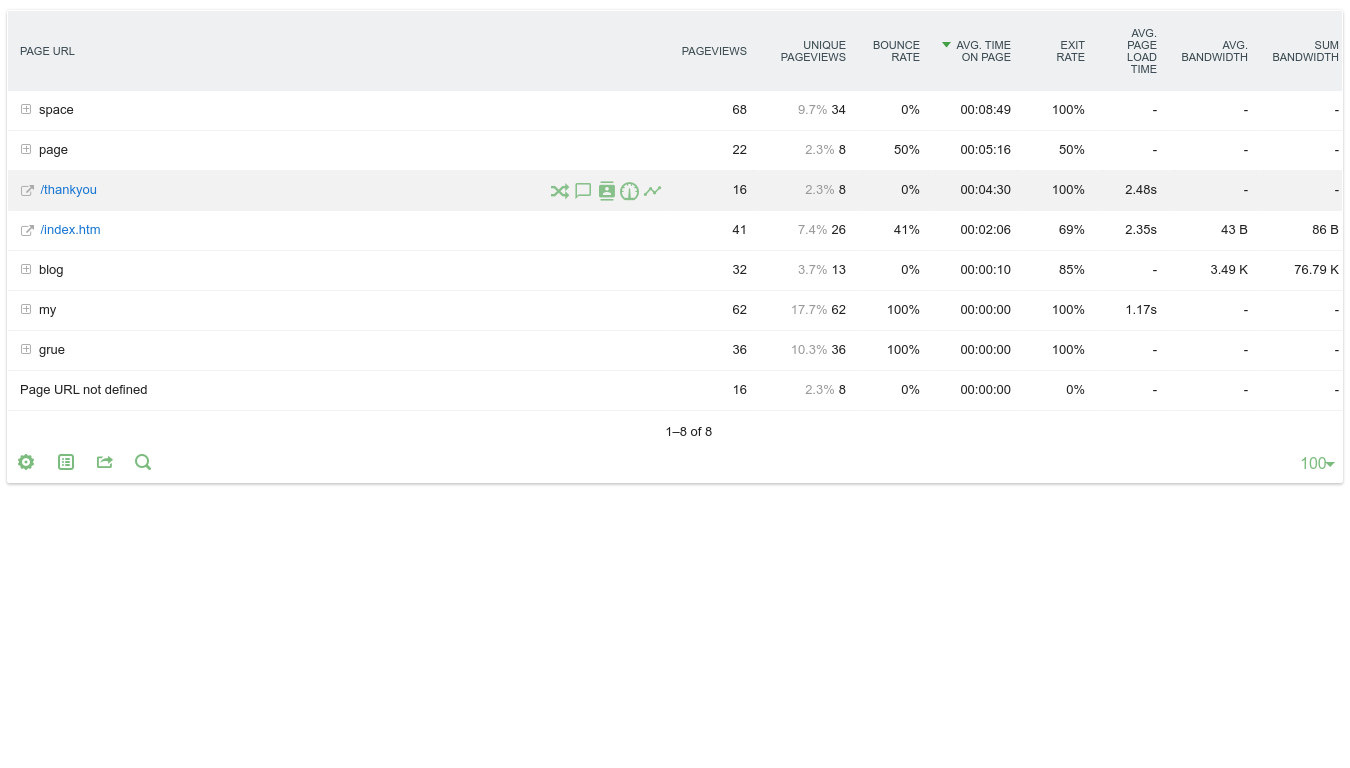Change visualization using the table icon

coord(66,462)
